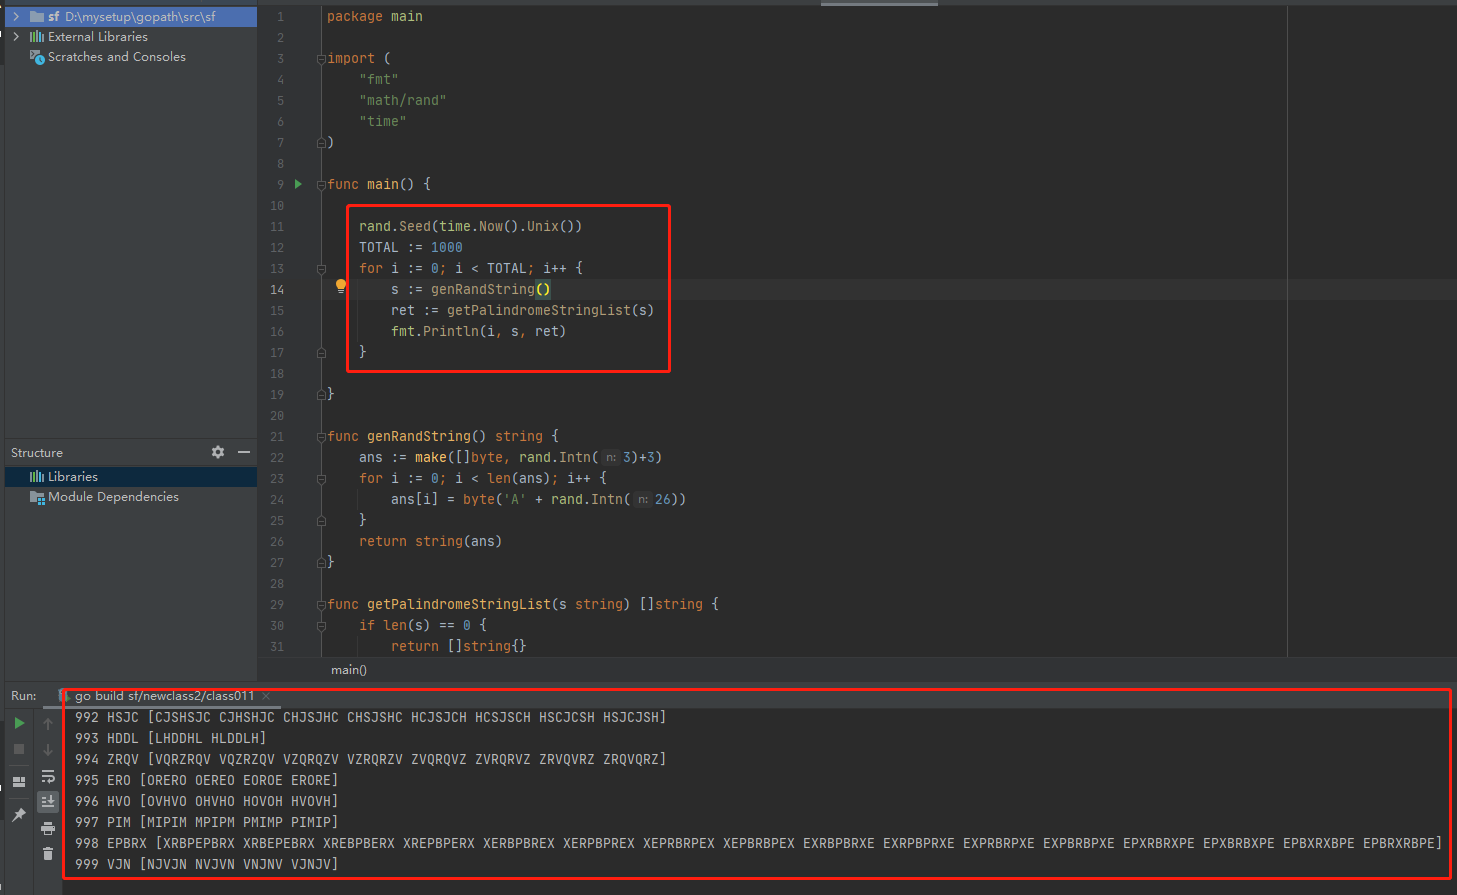
Task: Click the Print console output icon
Action: (48, 828)
